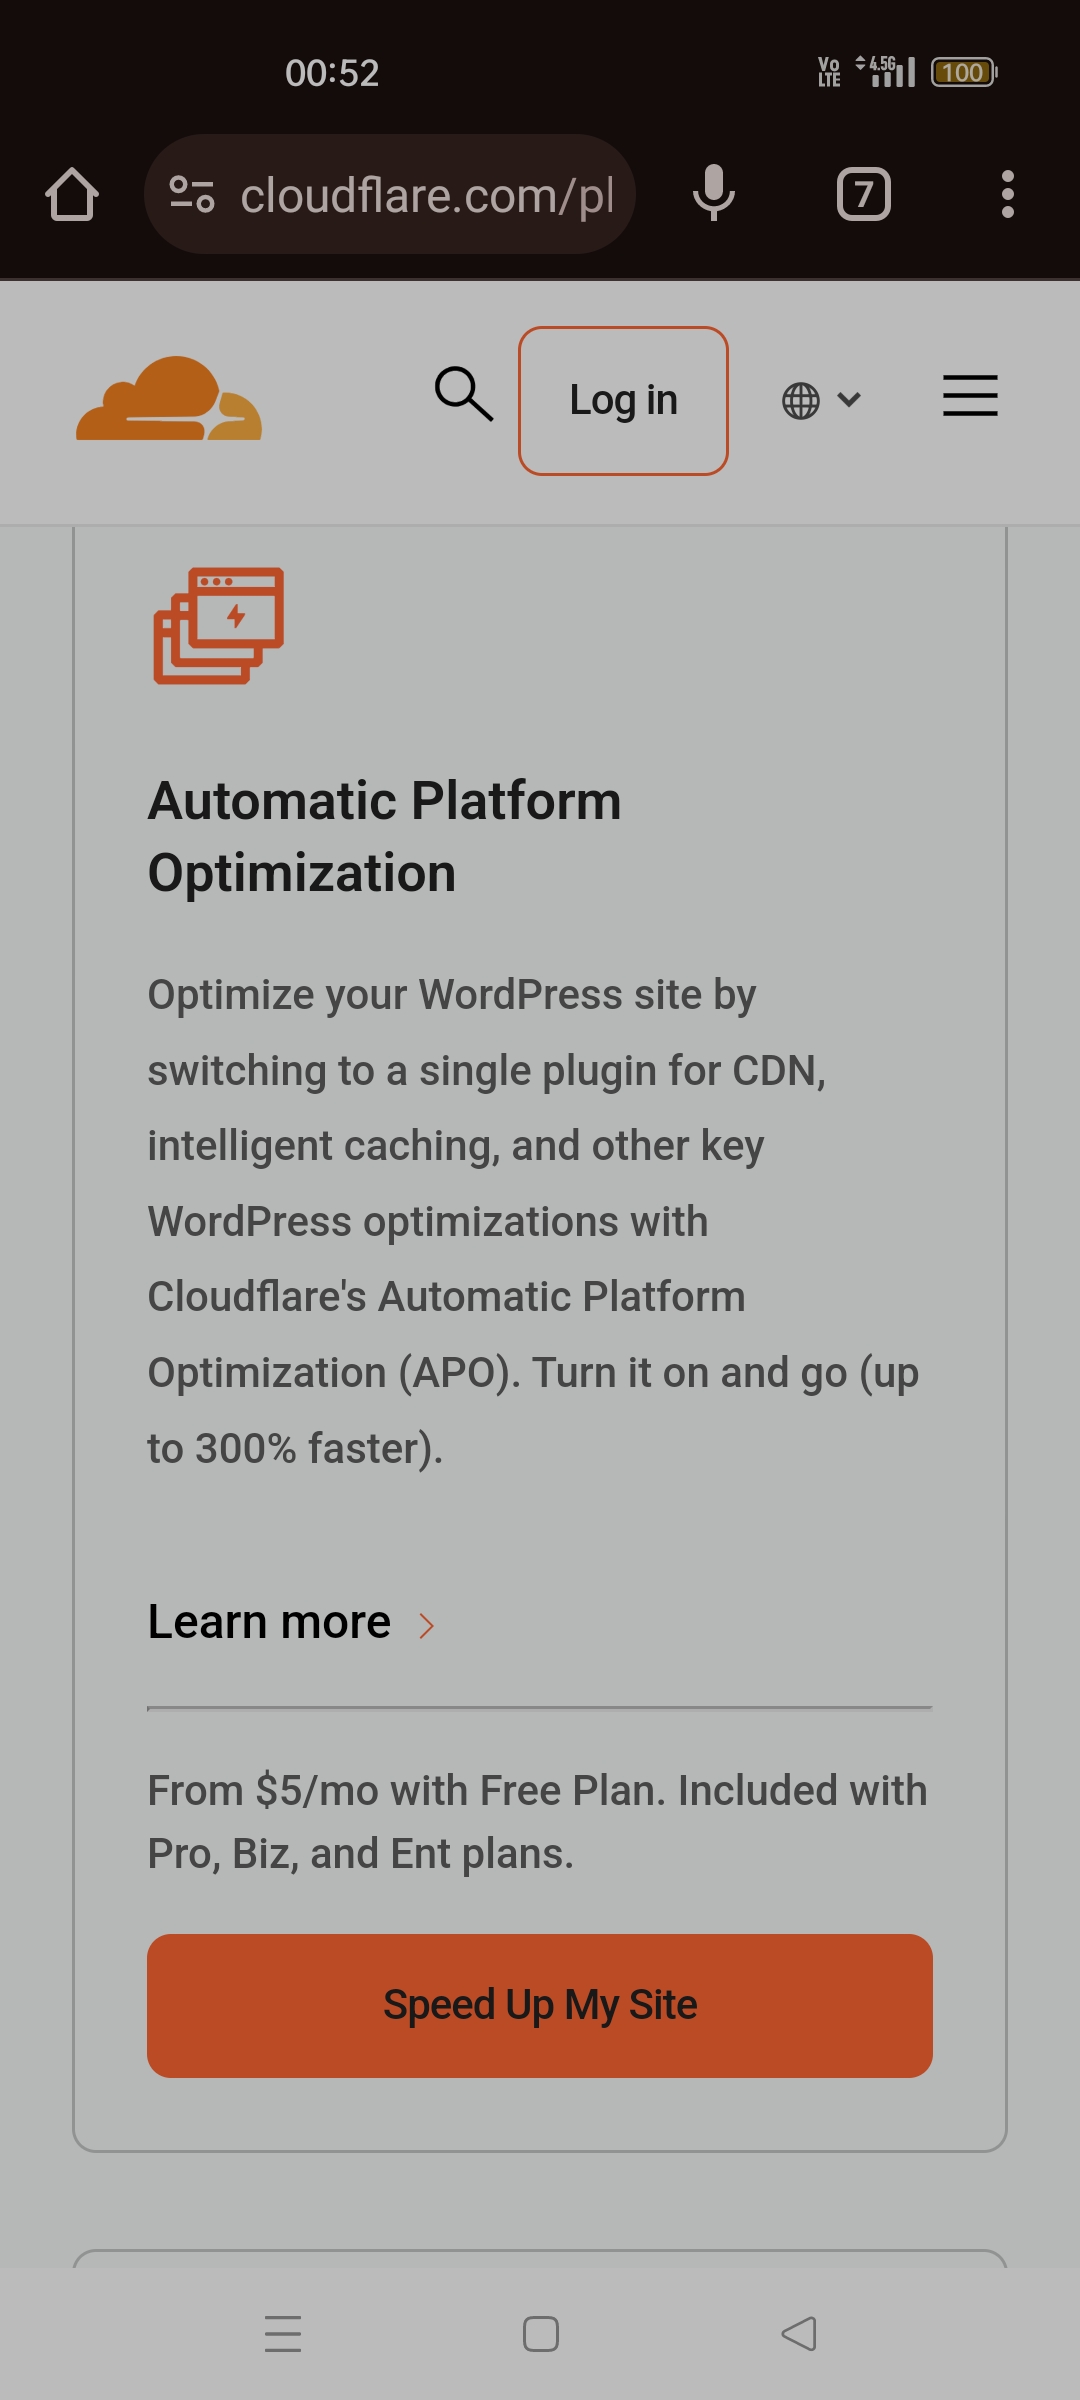Open the Learn more link
Screen dimensions: 1080x2400
pyautogui.click(x=269, y=1622)
